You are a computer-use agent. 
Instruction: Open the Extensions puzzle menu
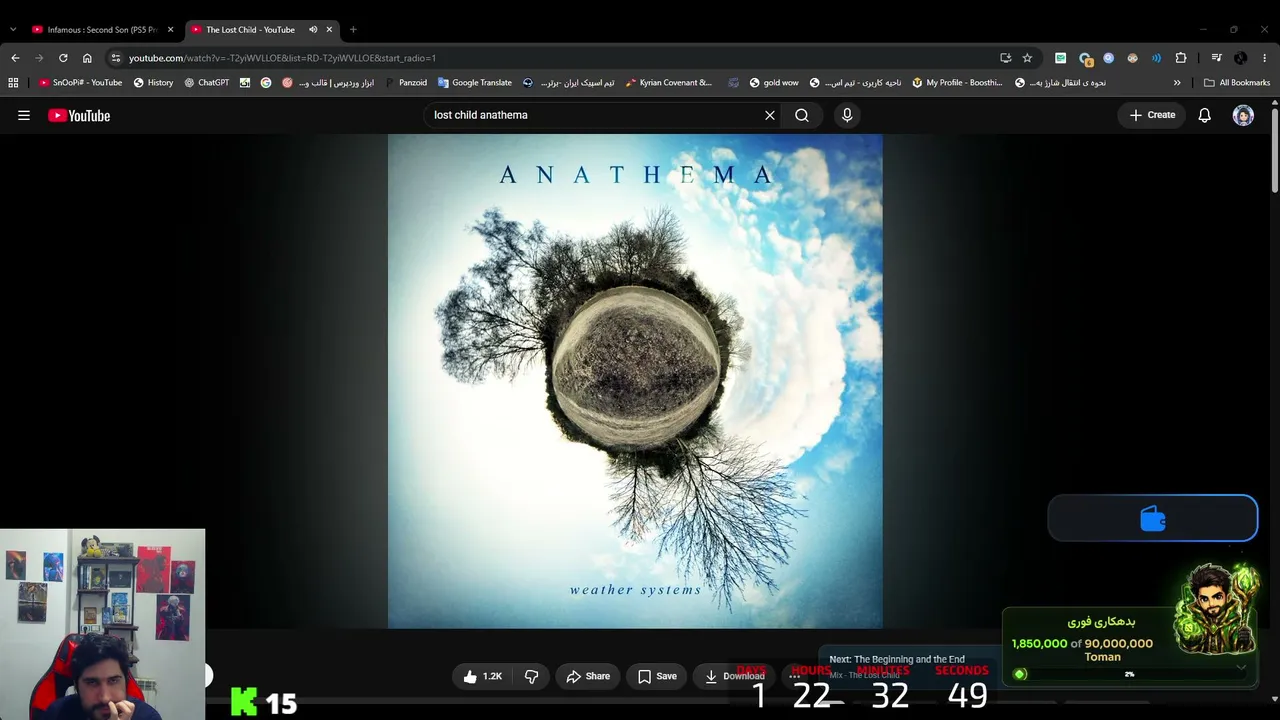click(1181, 58)
